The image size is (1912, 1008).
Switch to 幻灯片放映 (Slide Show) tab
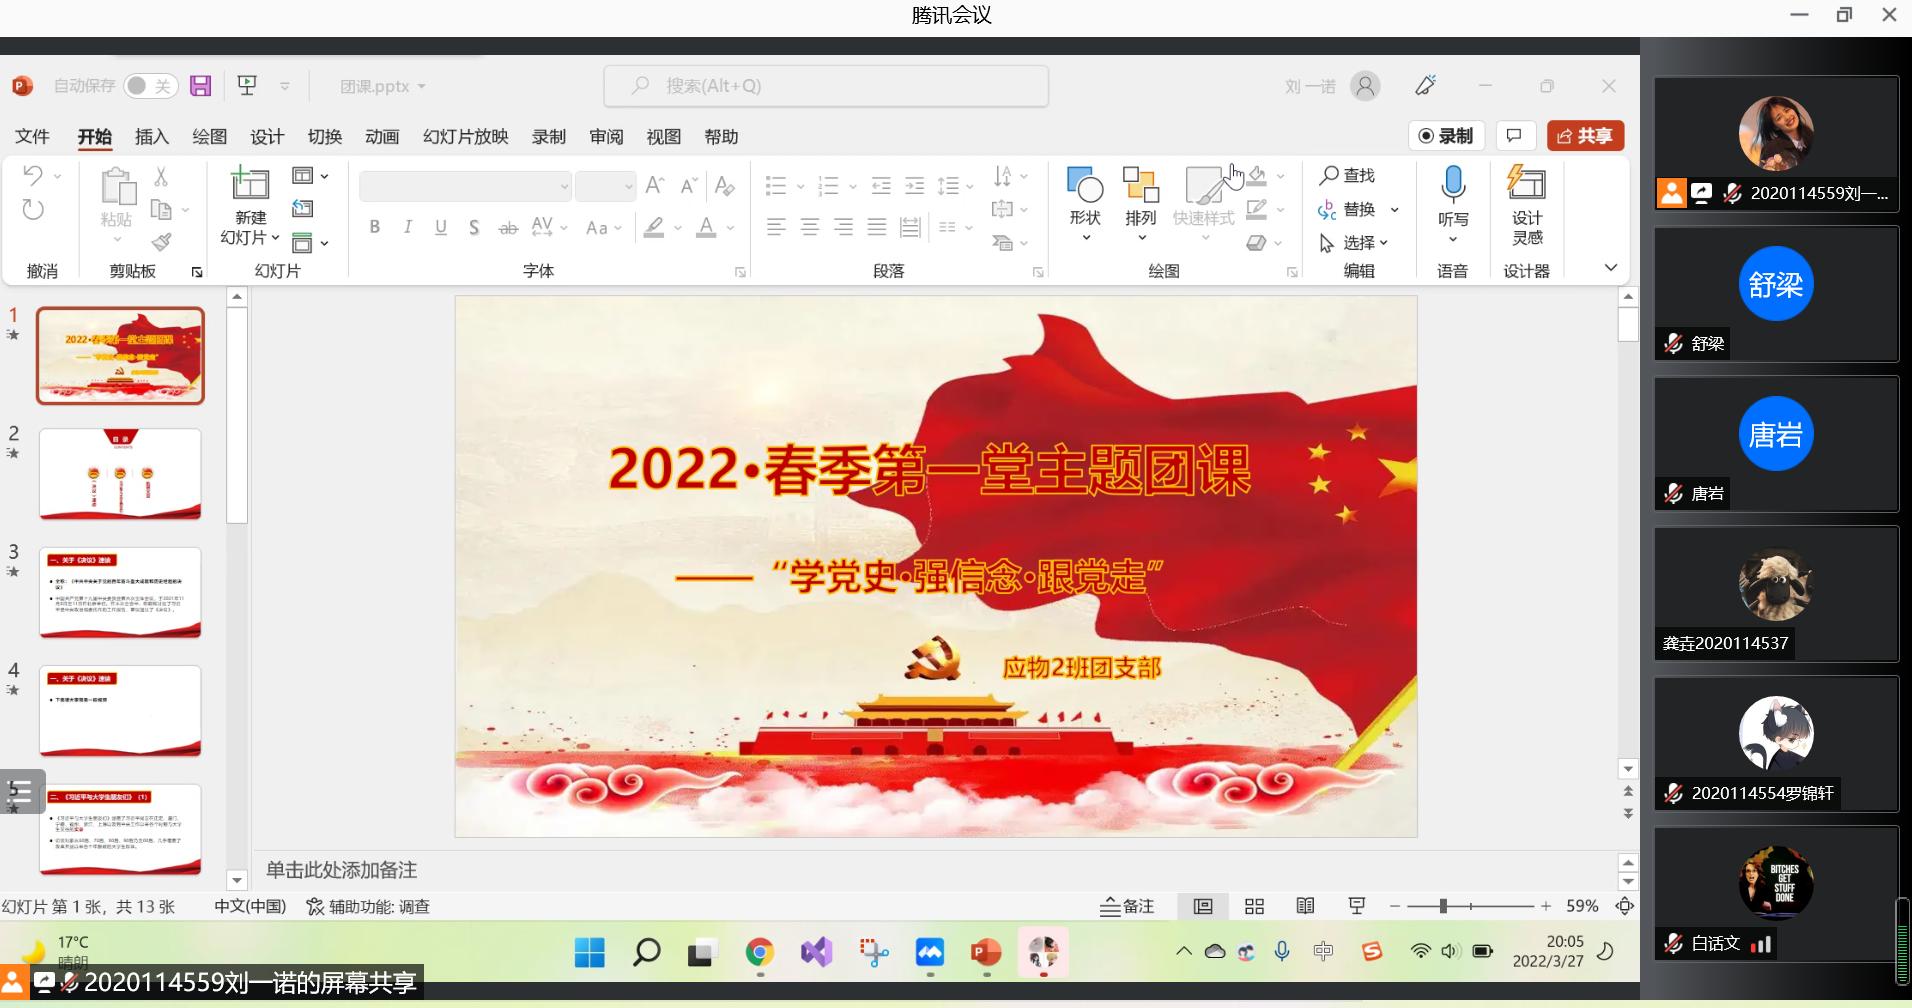[466, 137]
